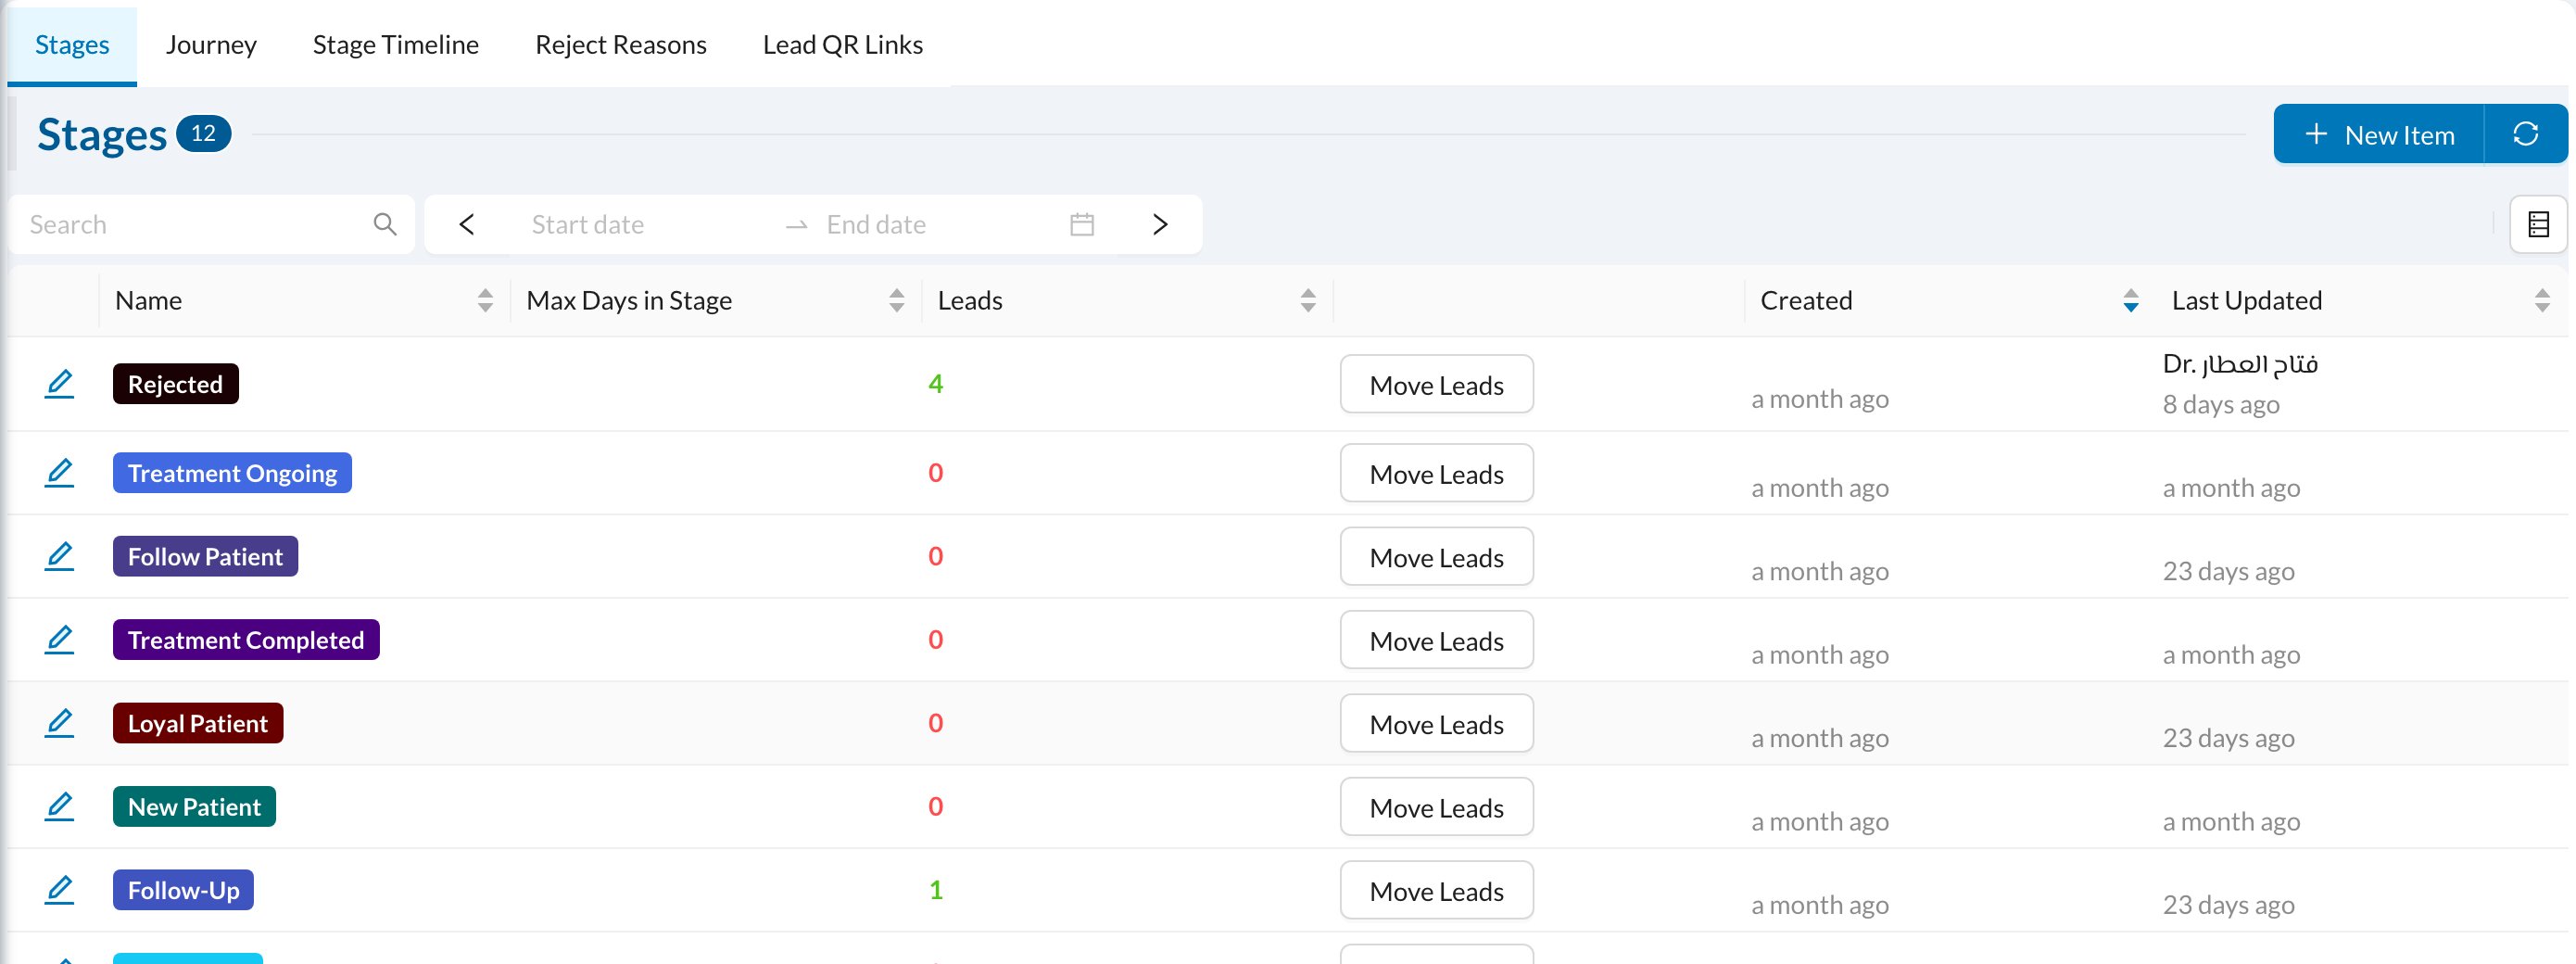Image resolution: width=2576 pixels, height=964 pixels.
Task: Sort by Name column
Action: [485, 300]
